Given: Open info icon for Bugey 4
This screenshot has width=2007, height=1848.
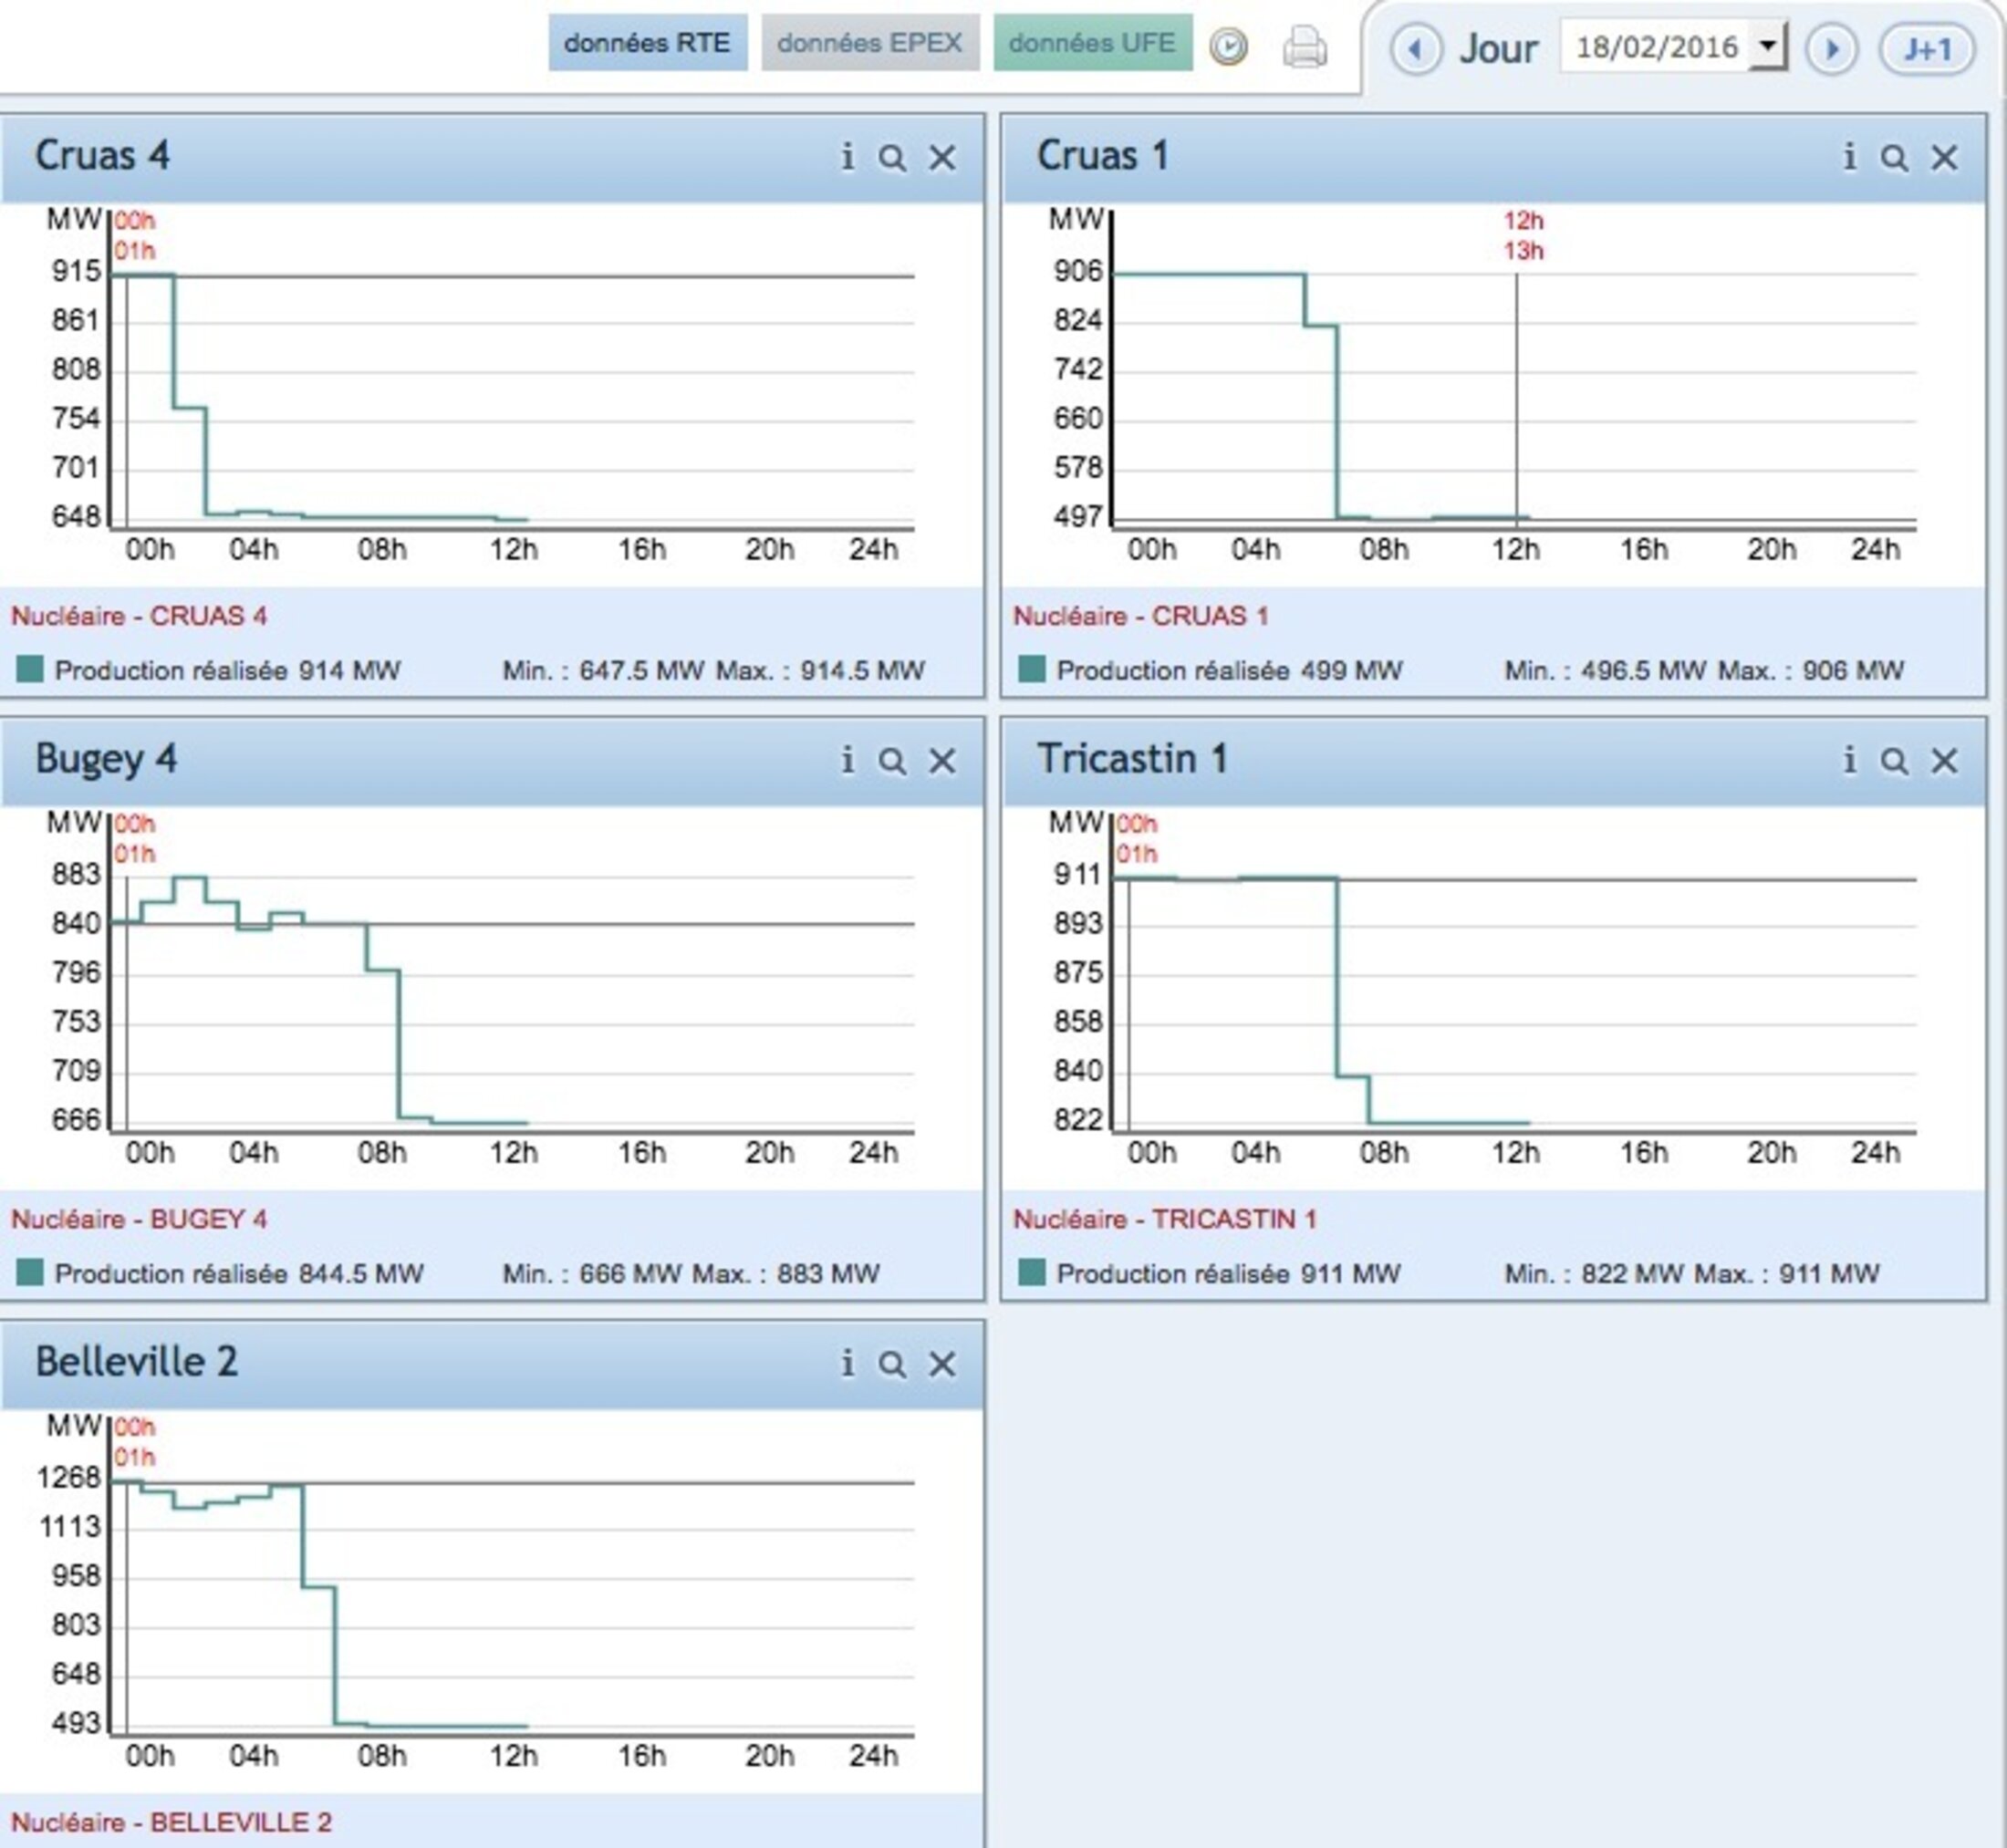Looking at the screenshot, I should [847, 760].
